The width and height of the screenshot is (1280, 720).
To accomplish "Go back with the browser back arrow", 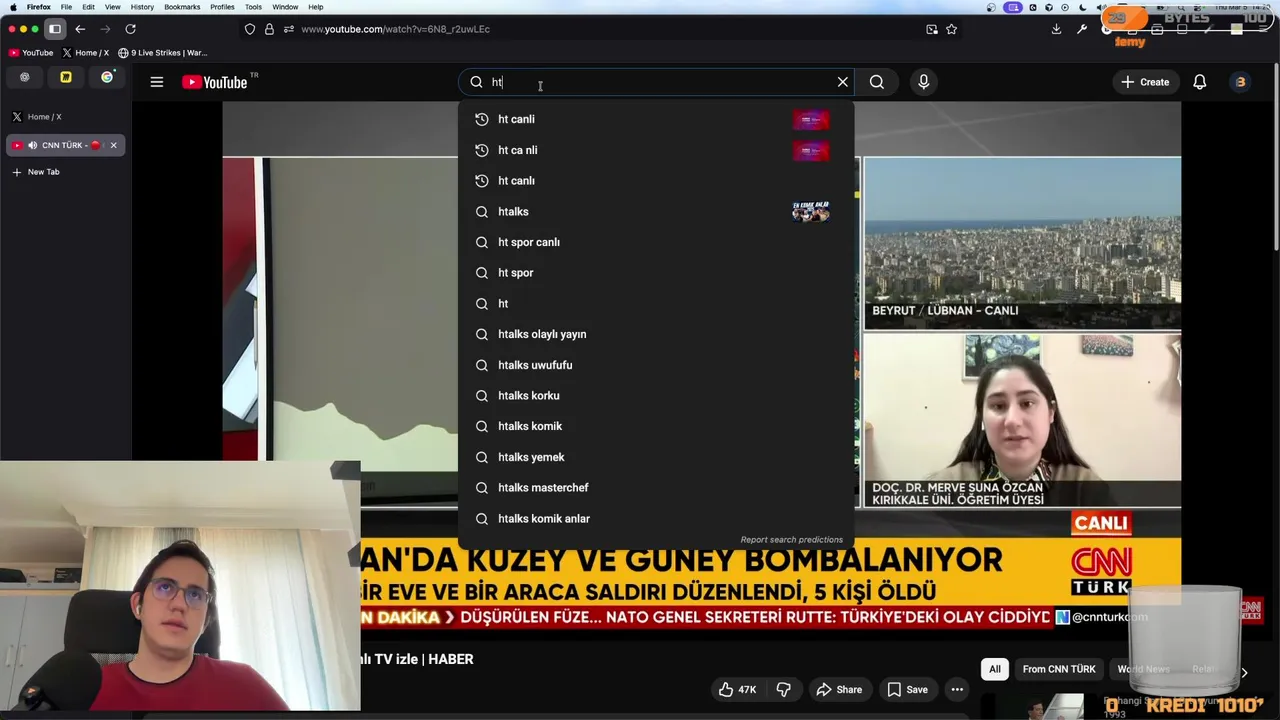I will click(x=80, y=29).
